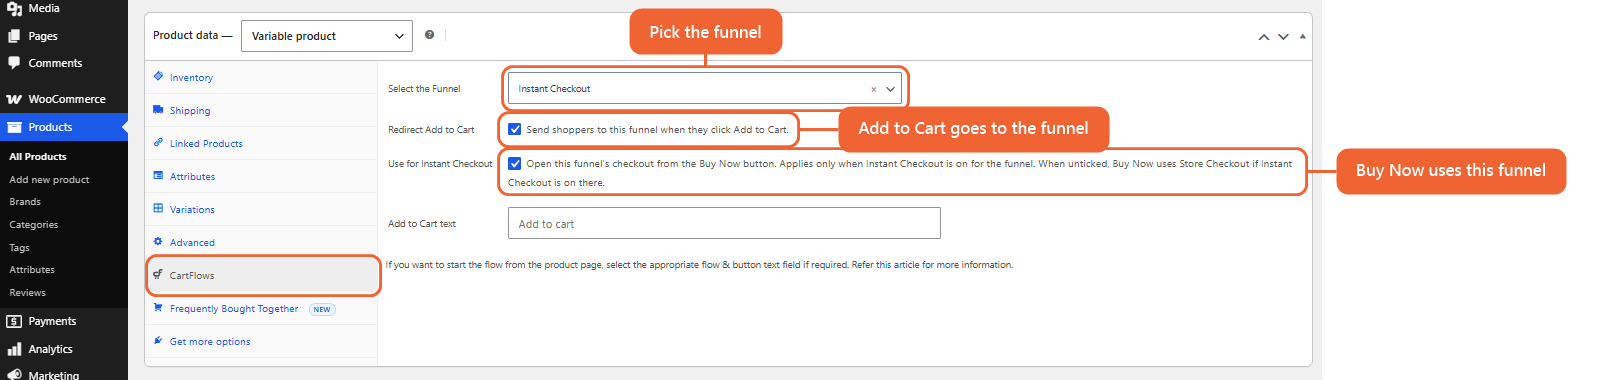Click the Frequently Bought Together cart icon
Screen dimensions: 1622x380
tap(158, 308)
